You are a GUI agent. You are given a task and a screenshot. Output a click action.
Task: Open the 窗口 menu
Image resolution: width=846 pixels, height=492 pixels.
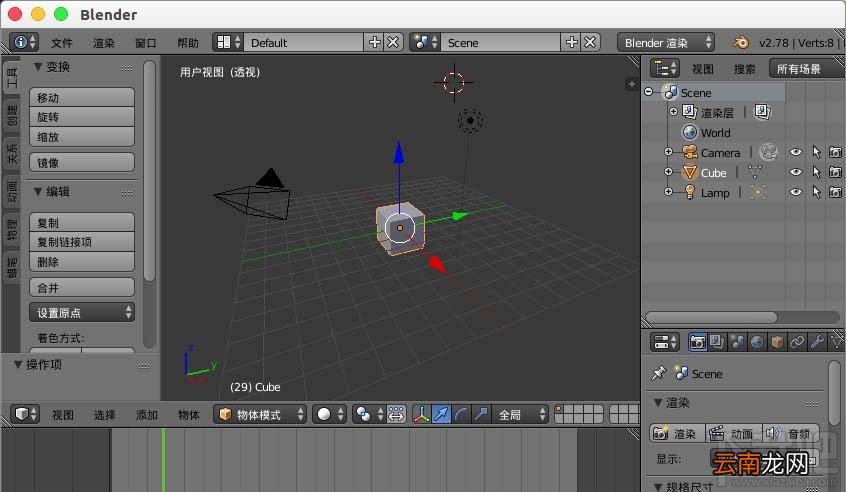tap(146, 43)
